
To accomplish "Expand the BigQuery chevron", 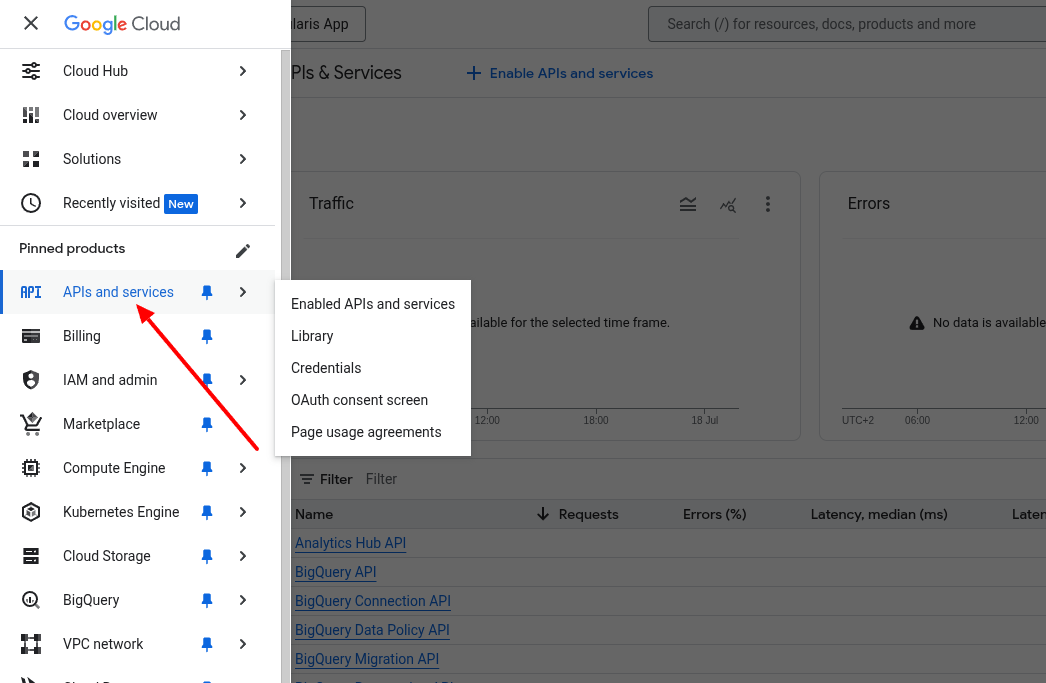I will click(x=243, y=600).
